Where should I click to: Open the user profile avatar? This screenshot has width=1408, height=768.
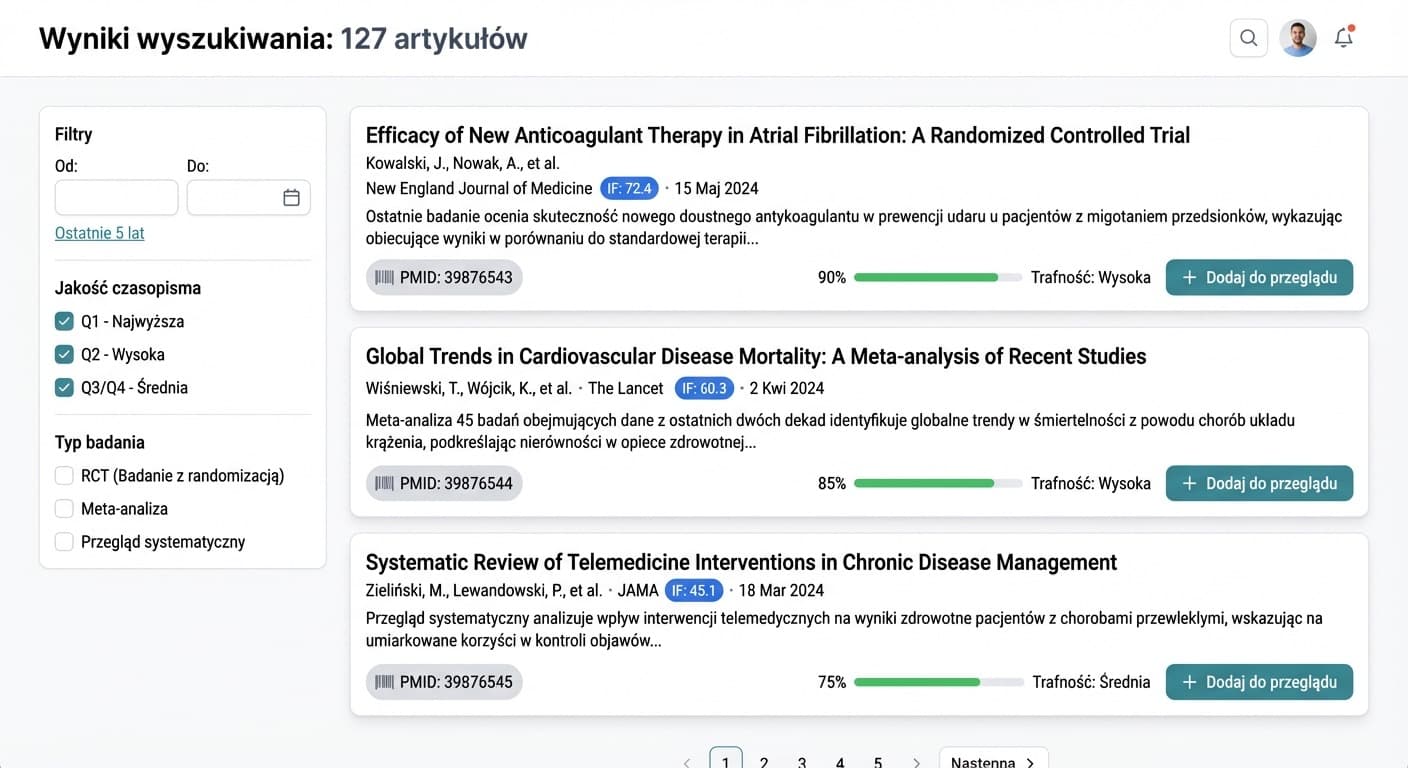(1298, 38)
